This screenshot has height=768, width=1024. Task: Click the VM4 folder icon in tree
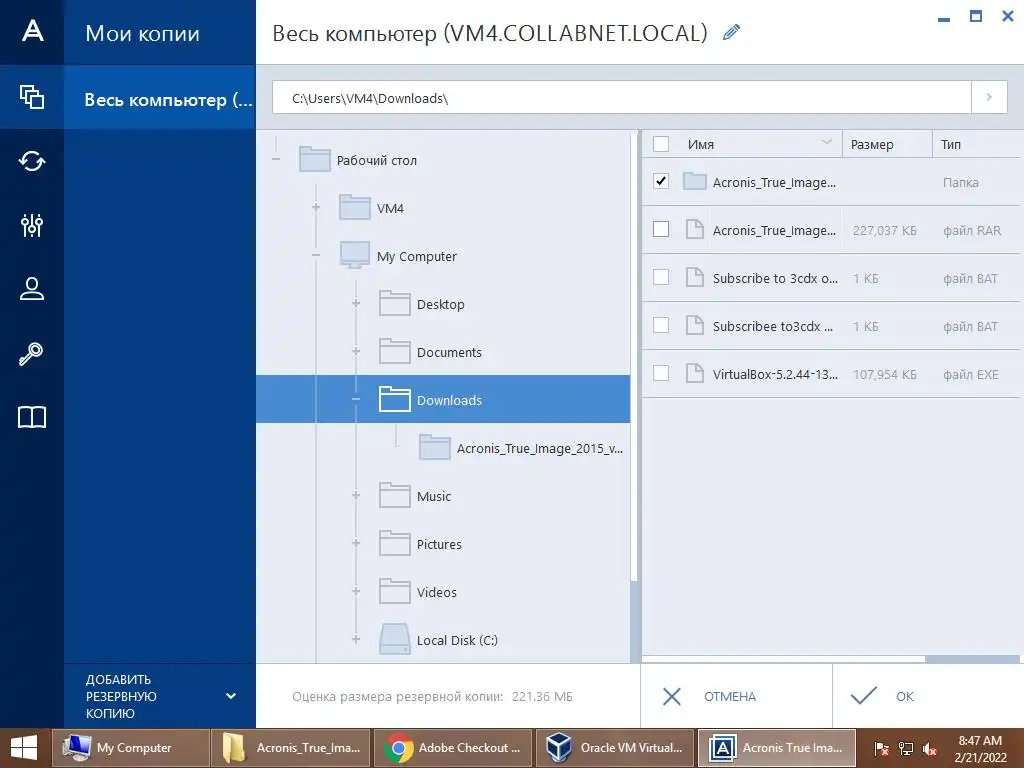tap(355, 208)
